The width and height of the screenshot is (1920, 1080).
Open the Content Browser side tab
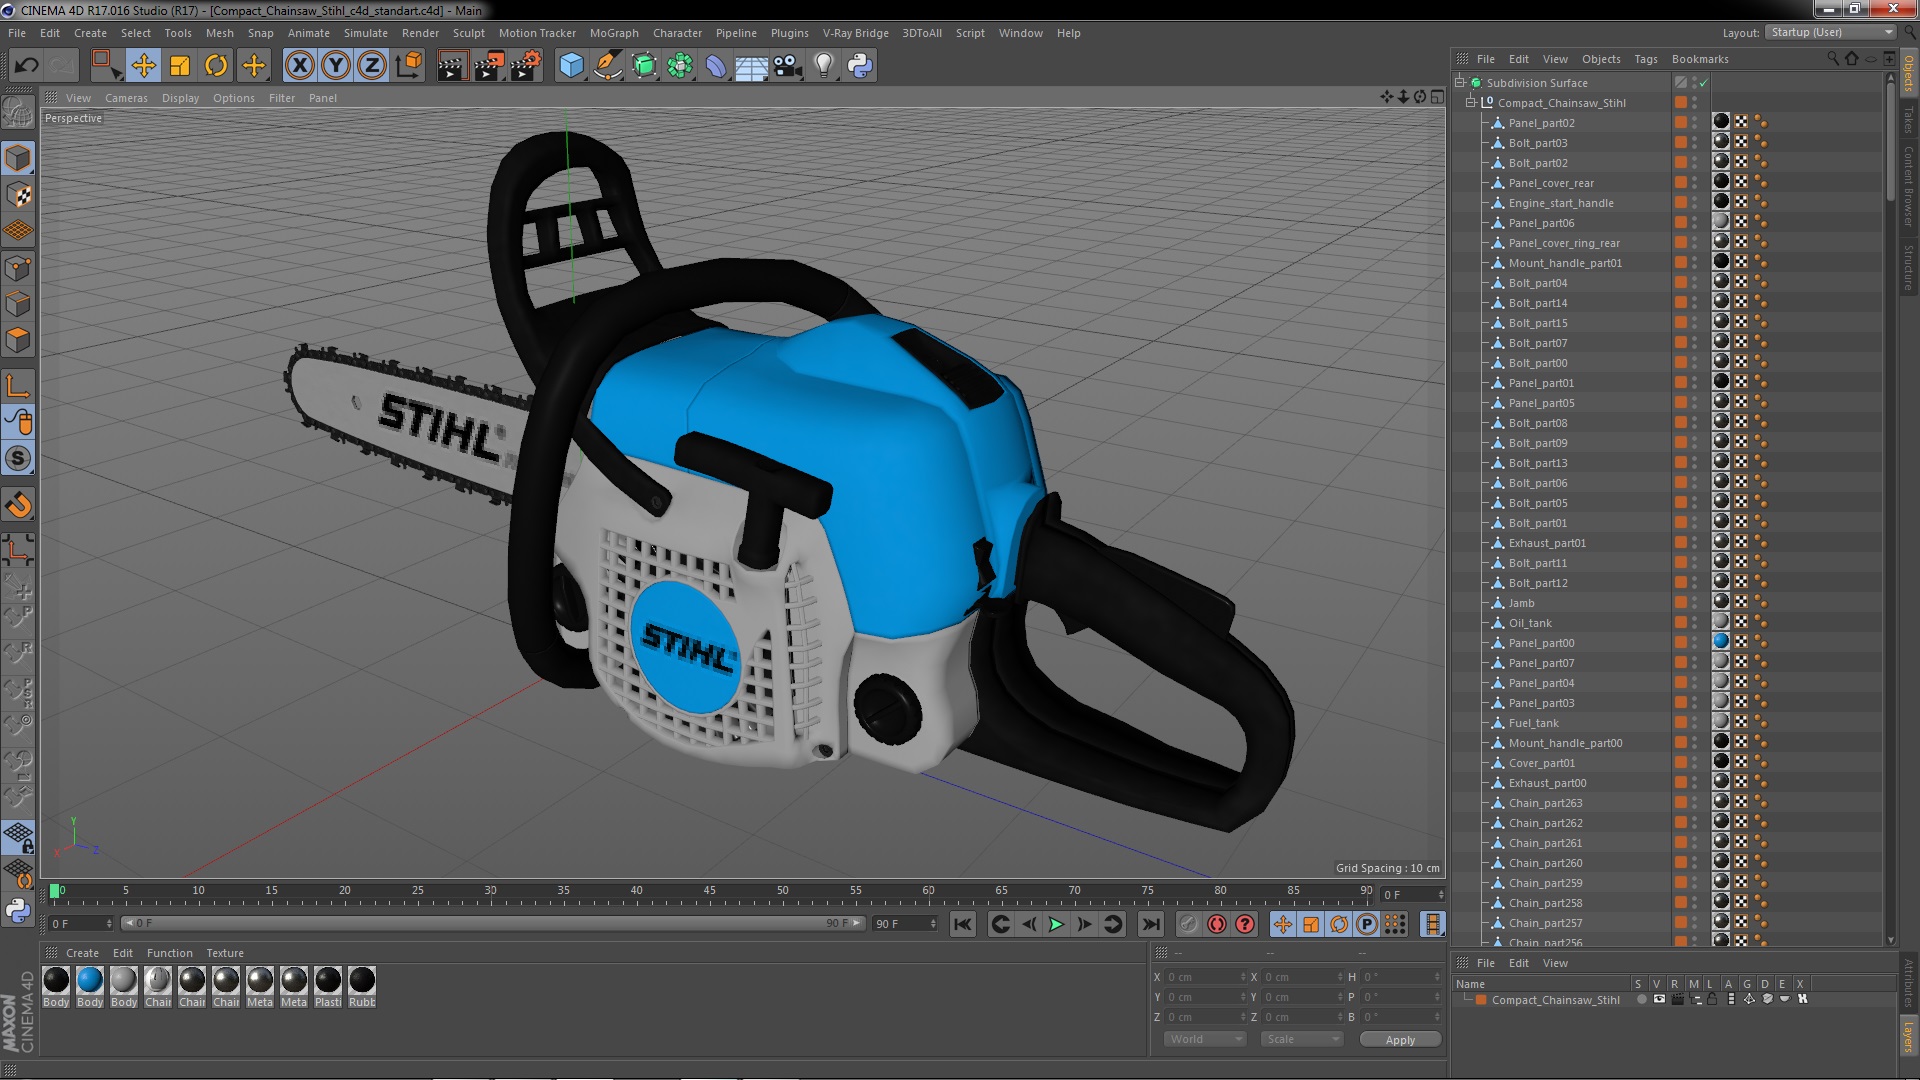1908,185
